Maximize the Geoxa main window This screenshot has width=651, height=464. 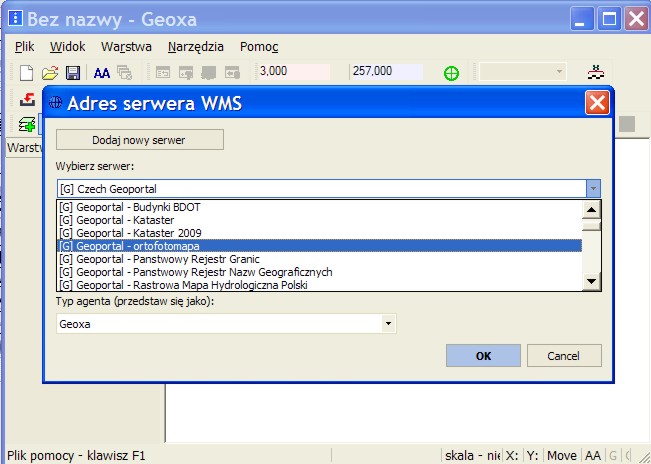[x=609, y=19]
